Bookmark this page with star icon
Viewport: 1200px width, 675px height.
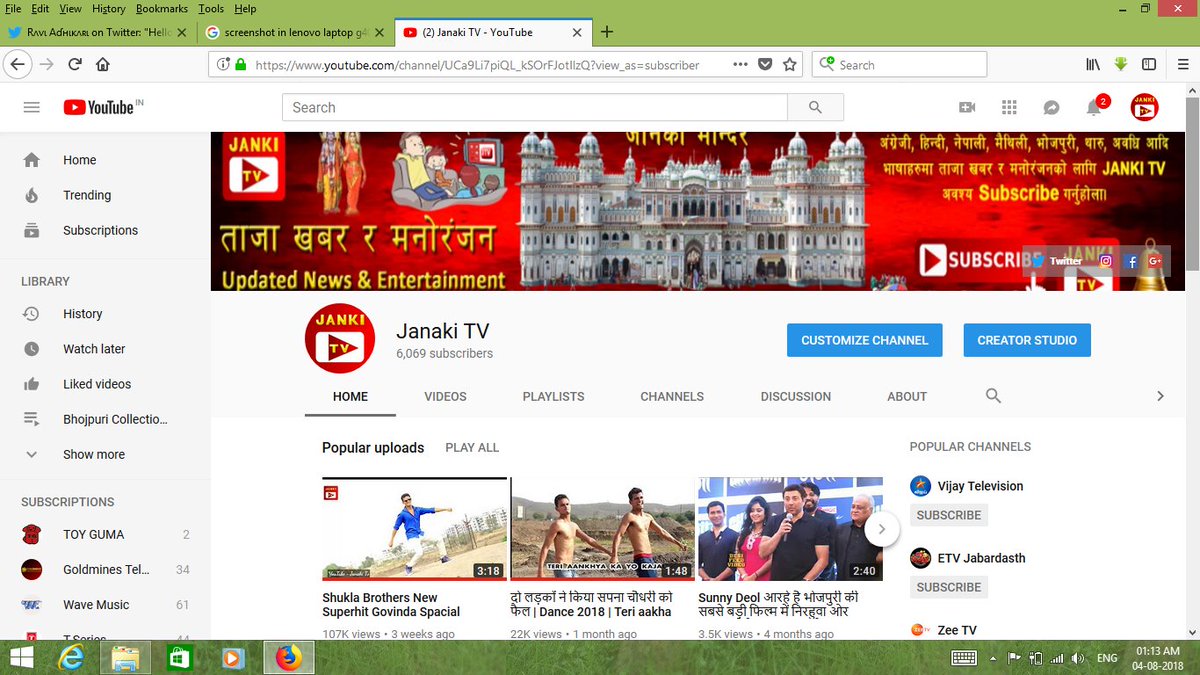790,64
